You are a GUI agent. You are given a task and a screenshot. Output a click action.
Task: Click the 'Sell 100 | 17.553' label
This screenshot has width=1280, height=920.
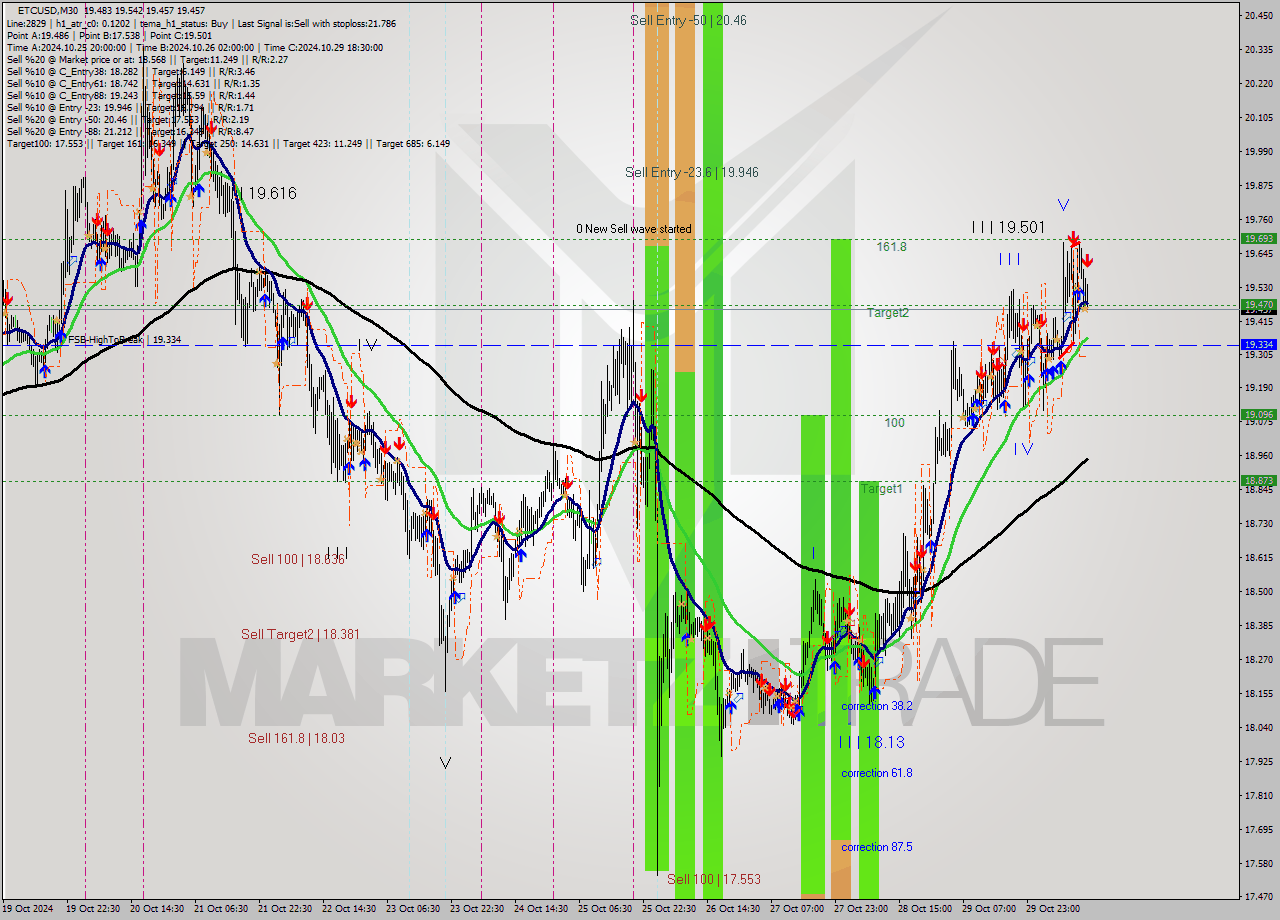[714, 879]
